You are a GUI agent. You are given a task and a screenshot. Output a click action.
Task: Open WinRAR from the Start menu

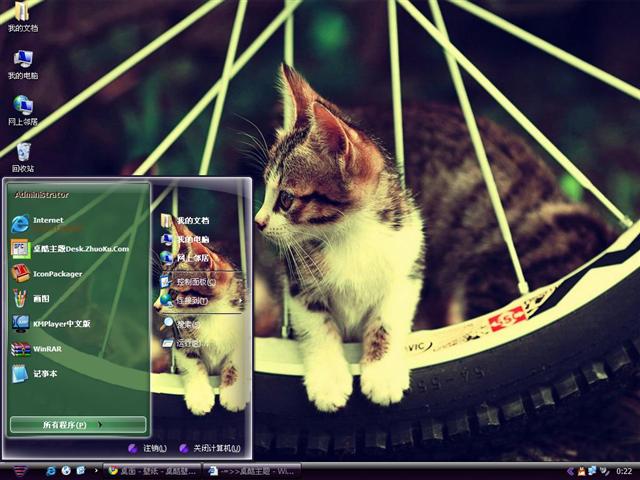37,349
